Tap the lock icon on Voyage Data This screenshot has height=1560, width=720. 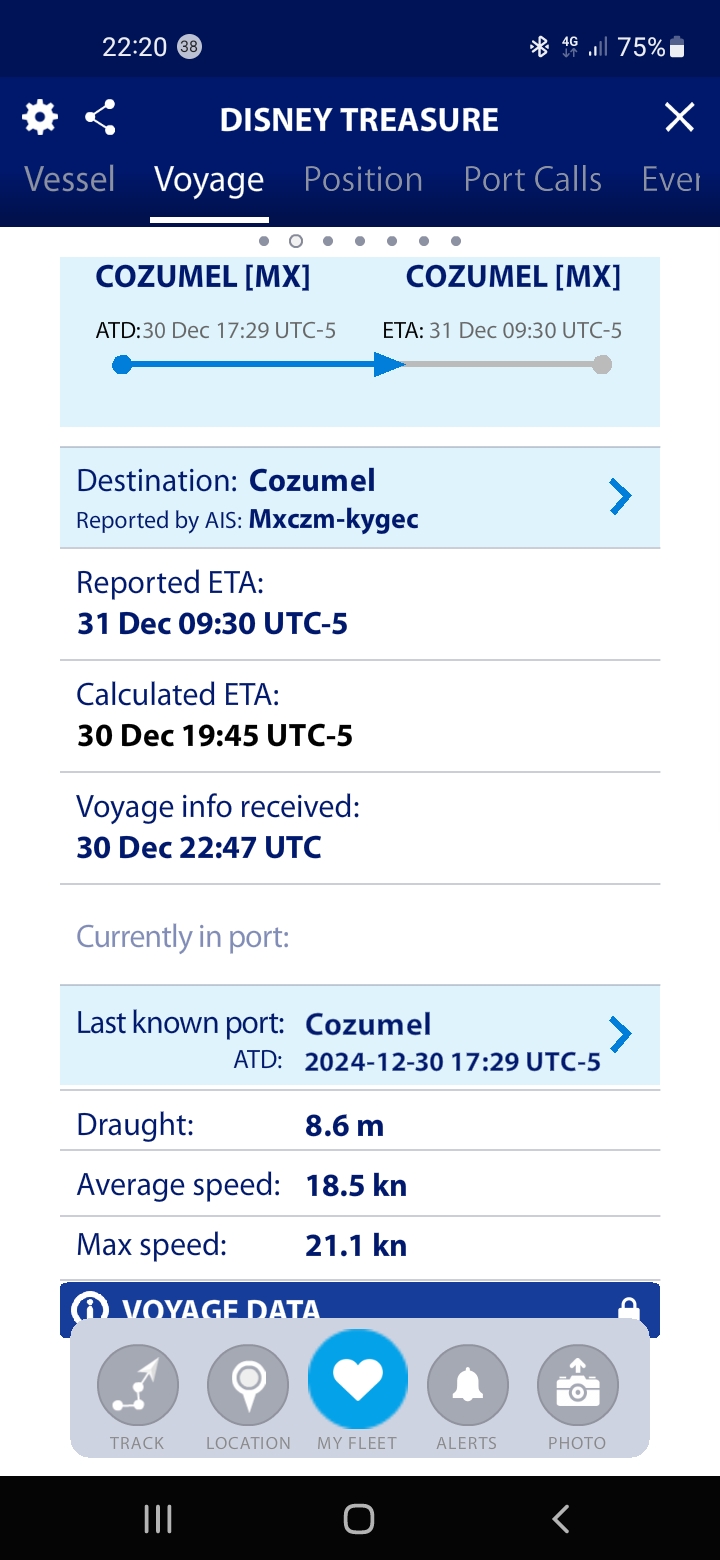coord(628,1309)
